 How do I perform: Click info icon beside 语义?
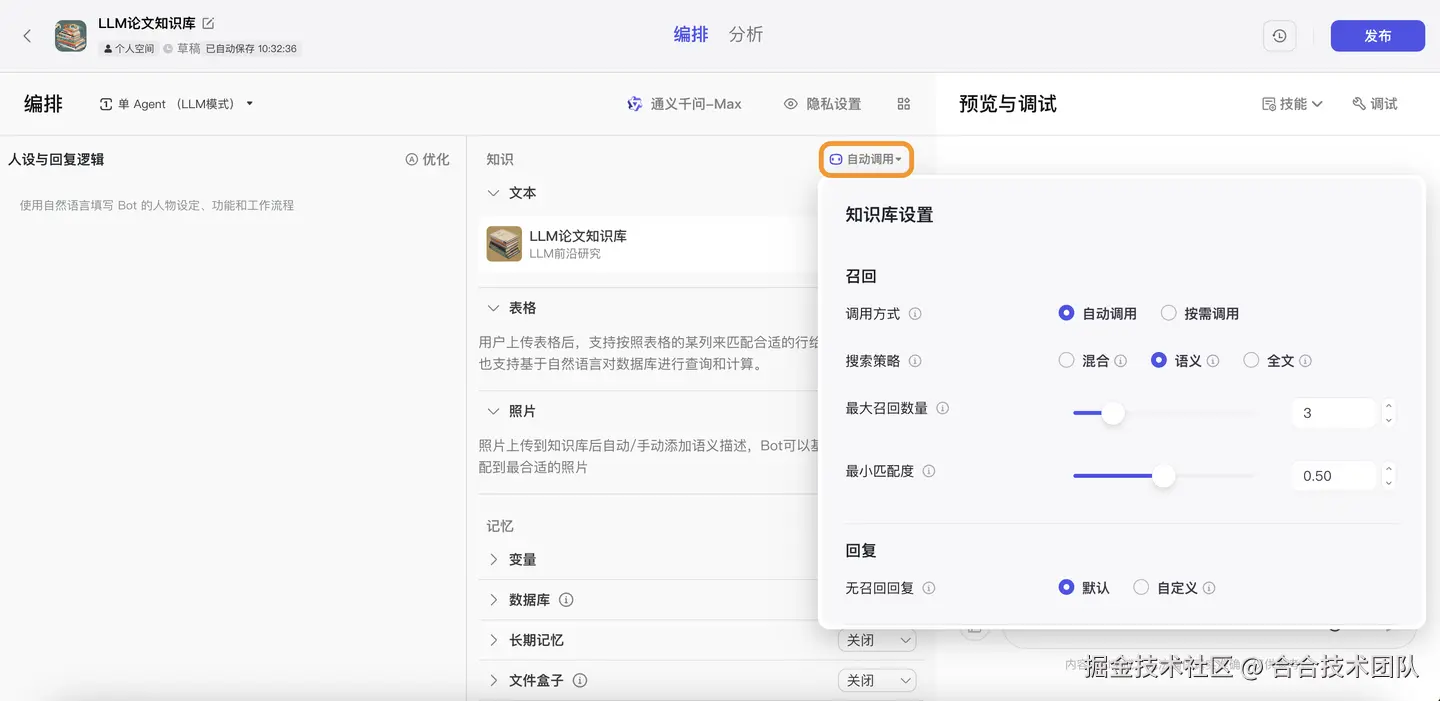tap(1213, 361)
